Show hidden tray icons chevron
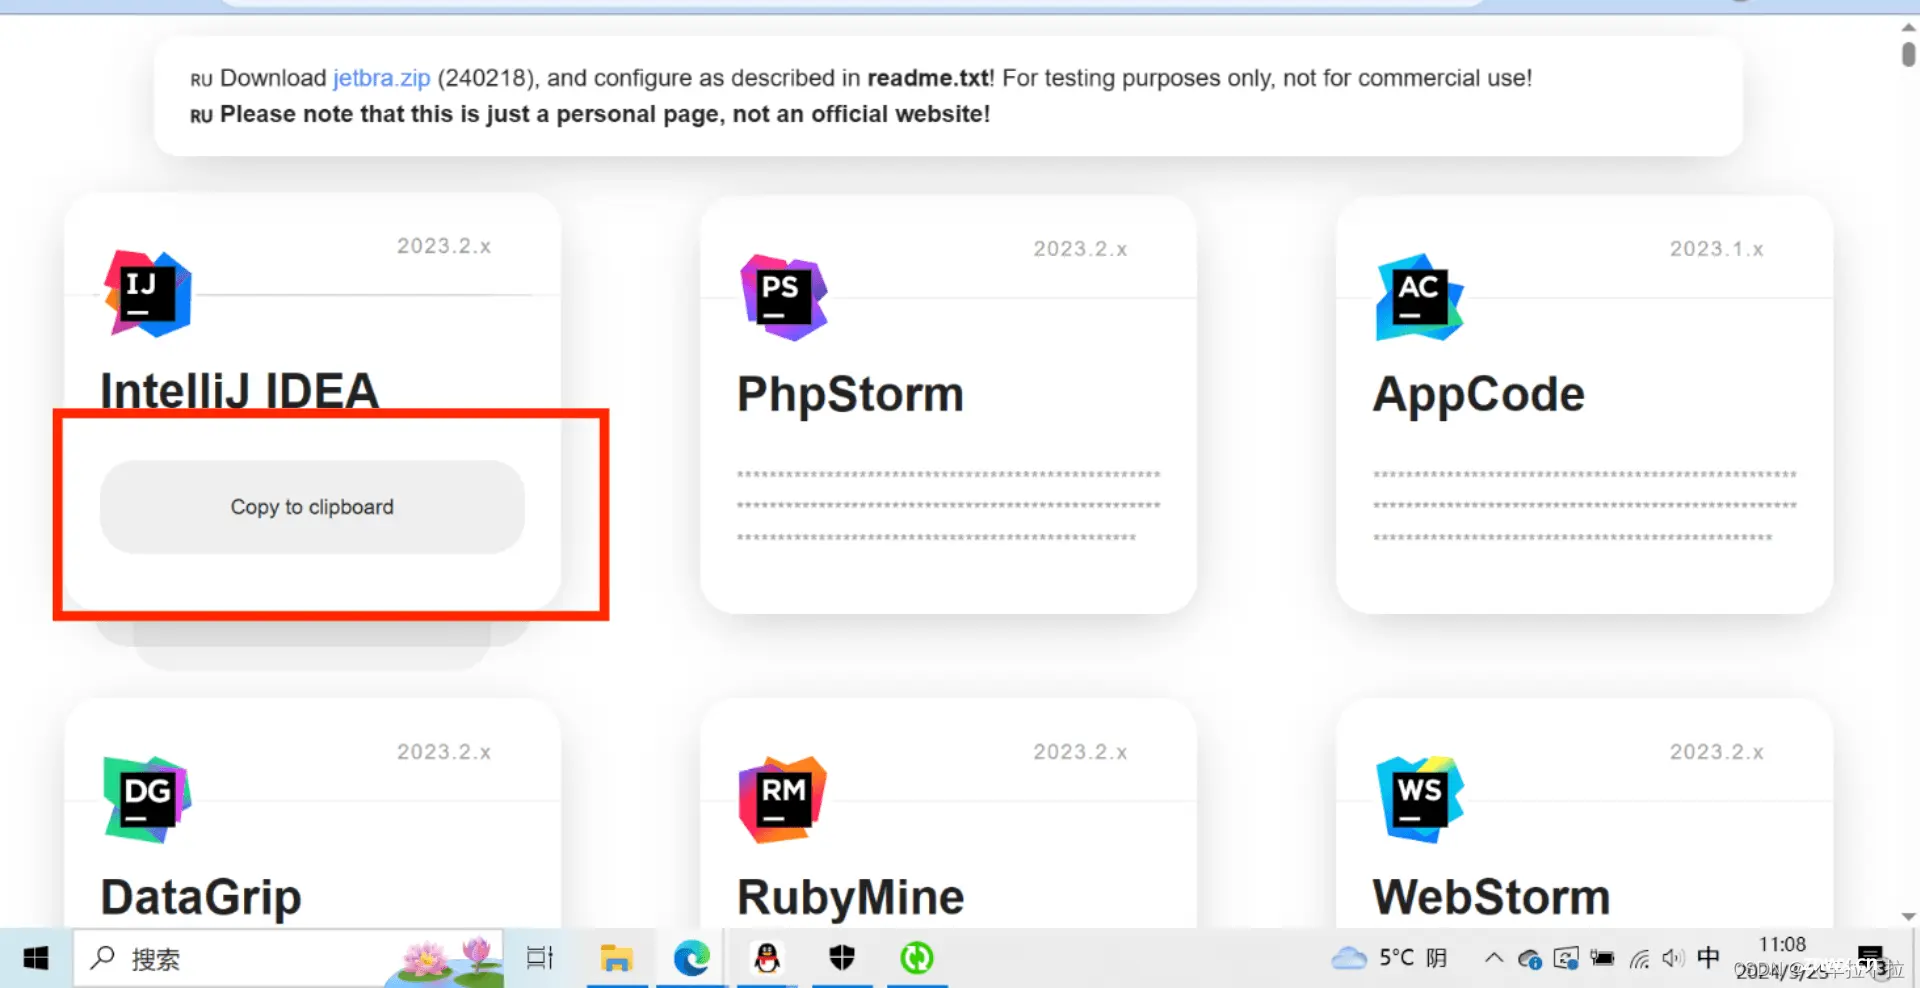 point(1494,957)
